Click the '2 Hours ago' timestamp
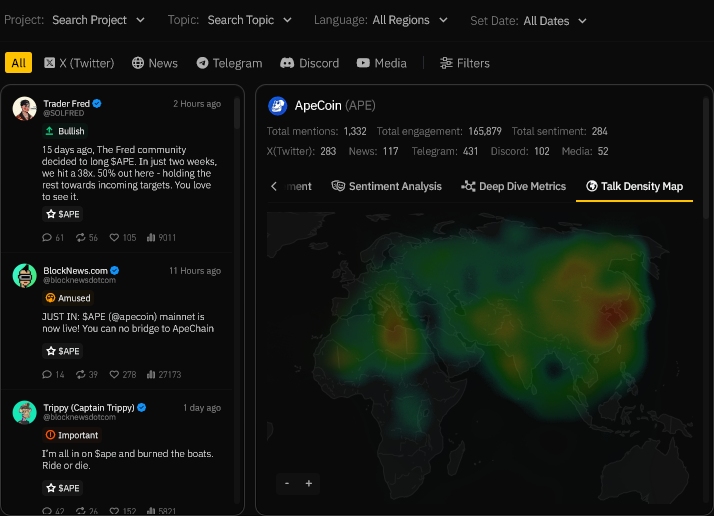Image resolution: width=714 pixels, height=516 pixels. point(197,104)
